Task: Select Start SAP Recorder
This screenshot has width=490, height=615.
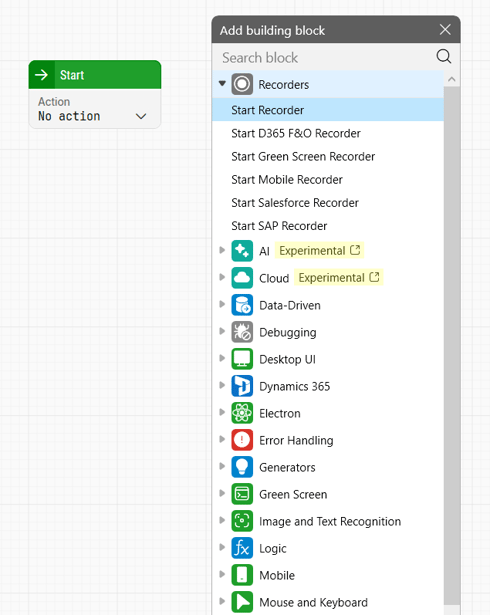Action: [328, 226]
